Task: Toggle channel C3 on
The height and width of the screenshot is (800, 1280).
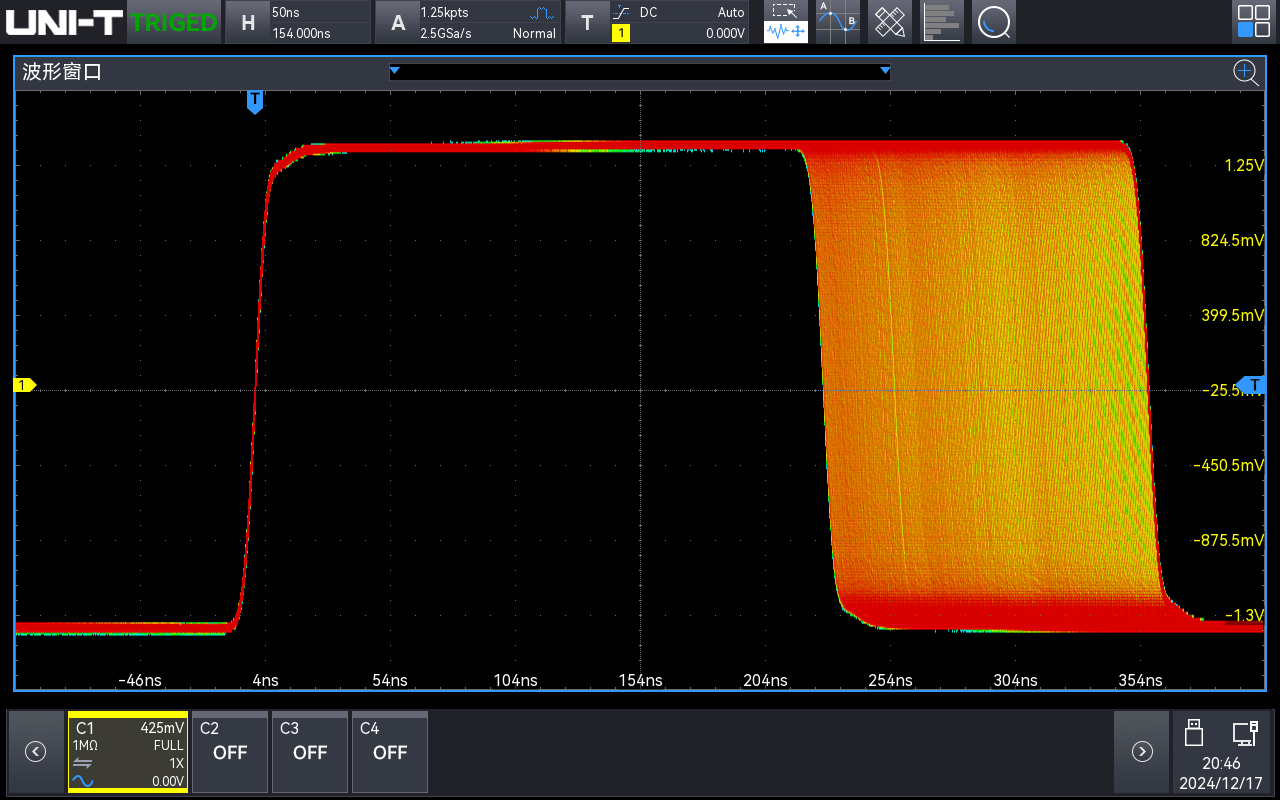Action: click(310, 751)
